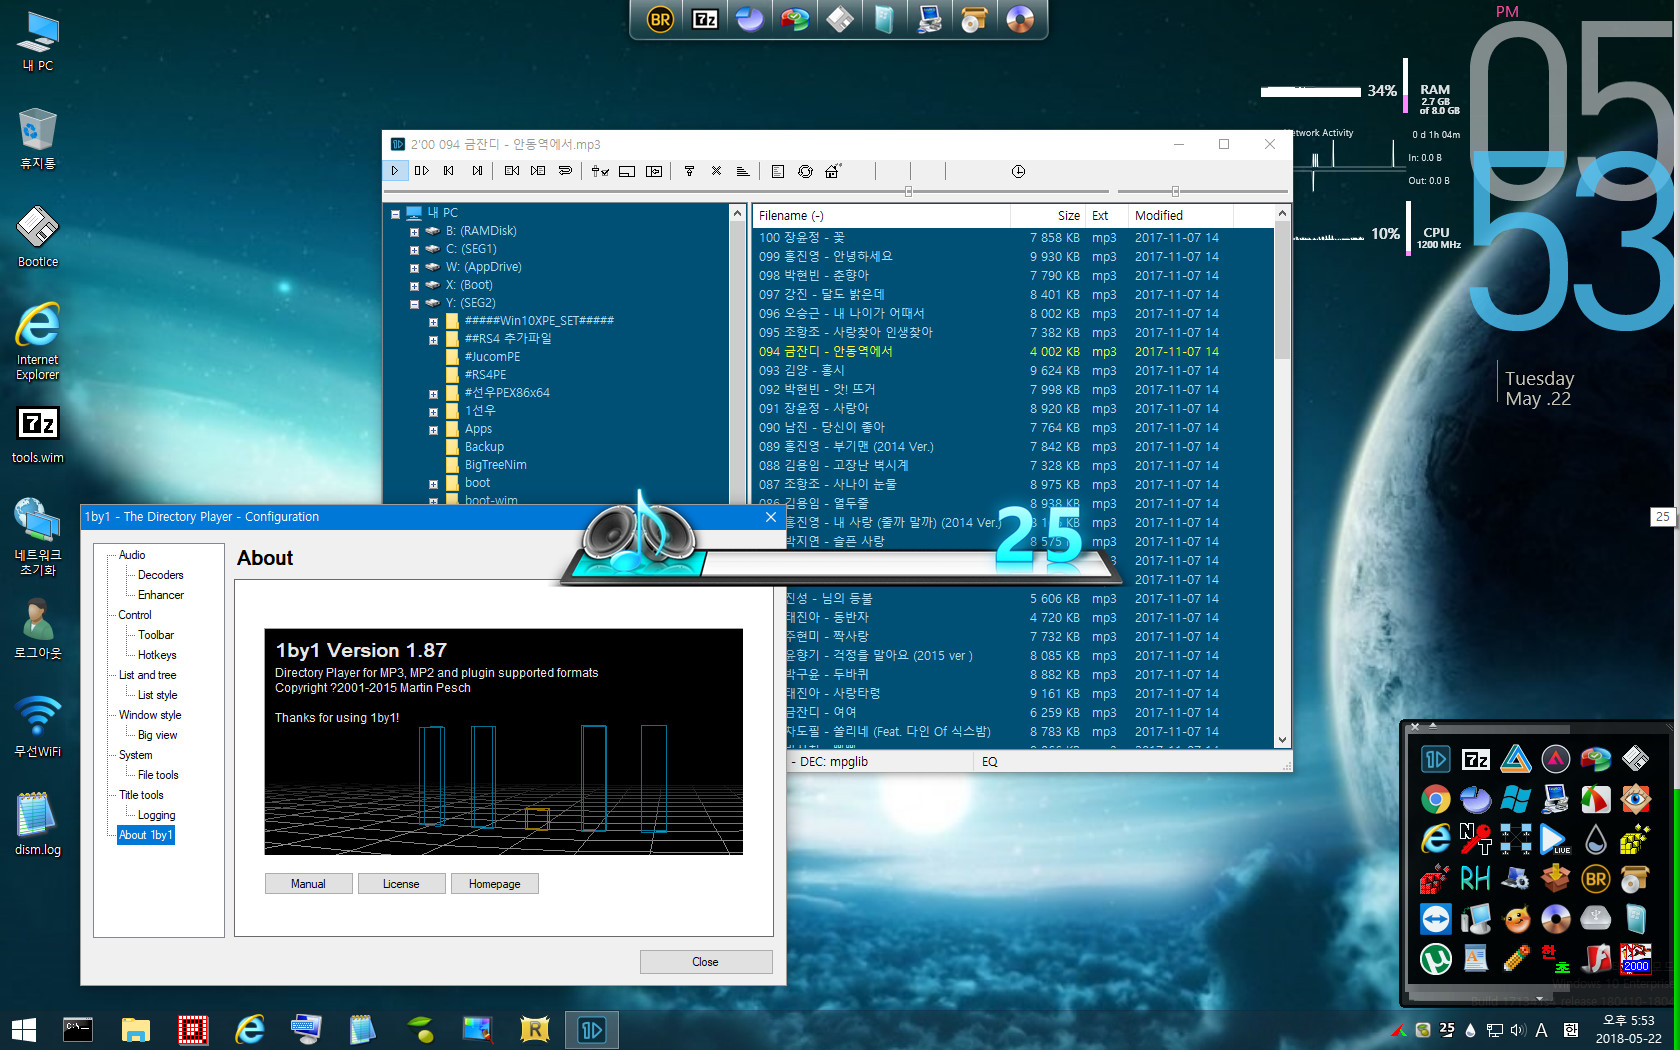Viewport: 1680px width, 1050px height.
Task: Launch Chrome from launcher panel
Action: coord(1435,799)
